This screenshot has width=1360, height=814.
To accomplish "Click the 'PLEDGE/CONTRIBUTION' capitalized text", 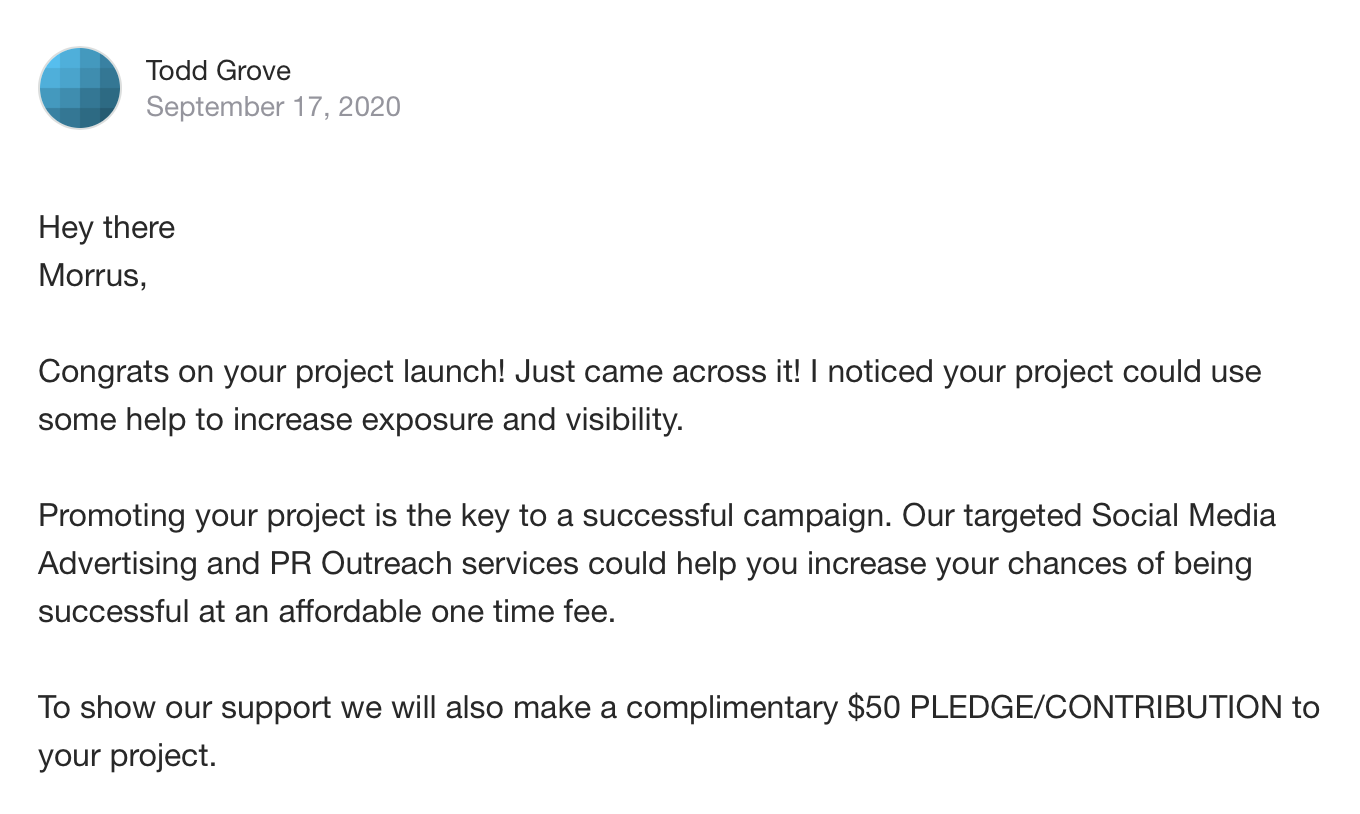I will coord(1095,707).
